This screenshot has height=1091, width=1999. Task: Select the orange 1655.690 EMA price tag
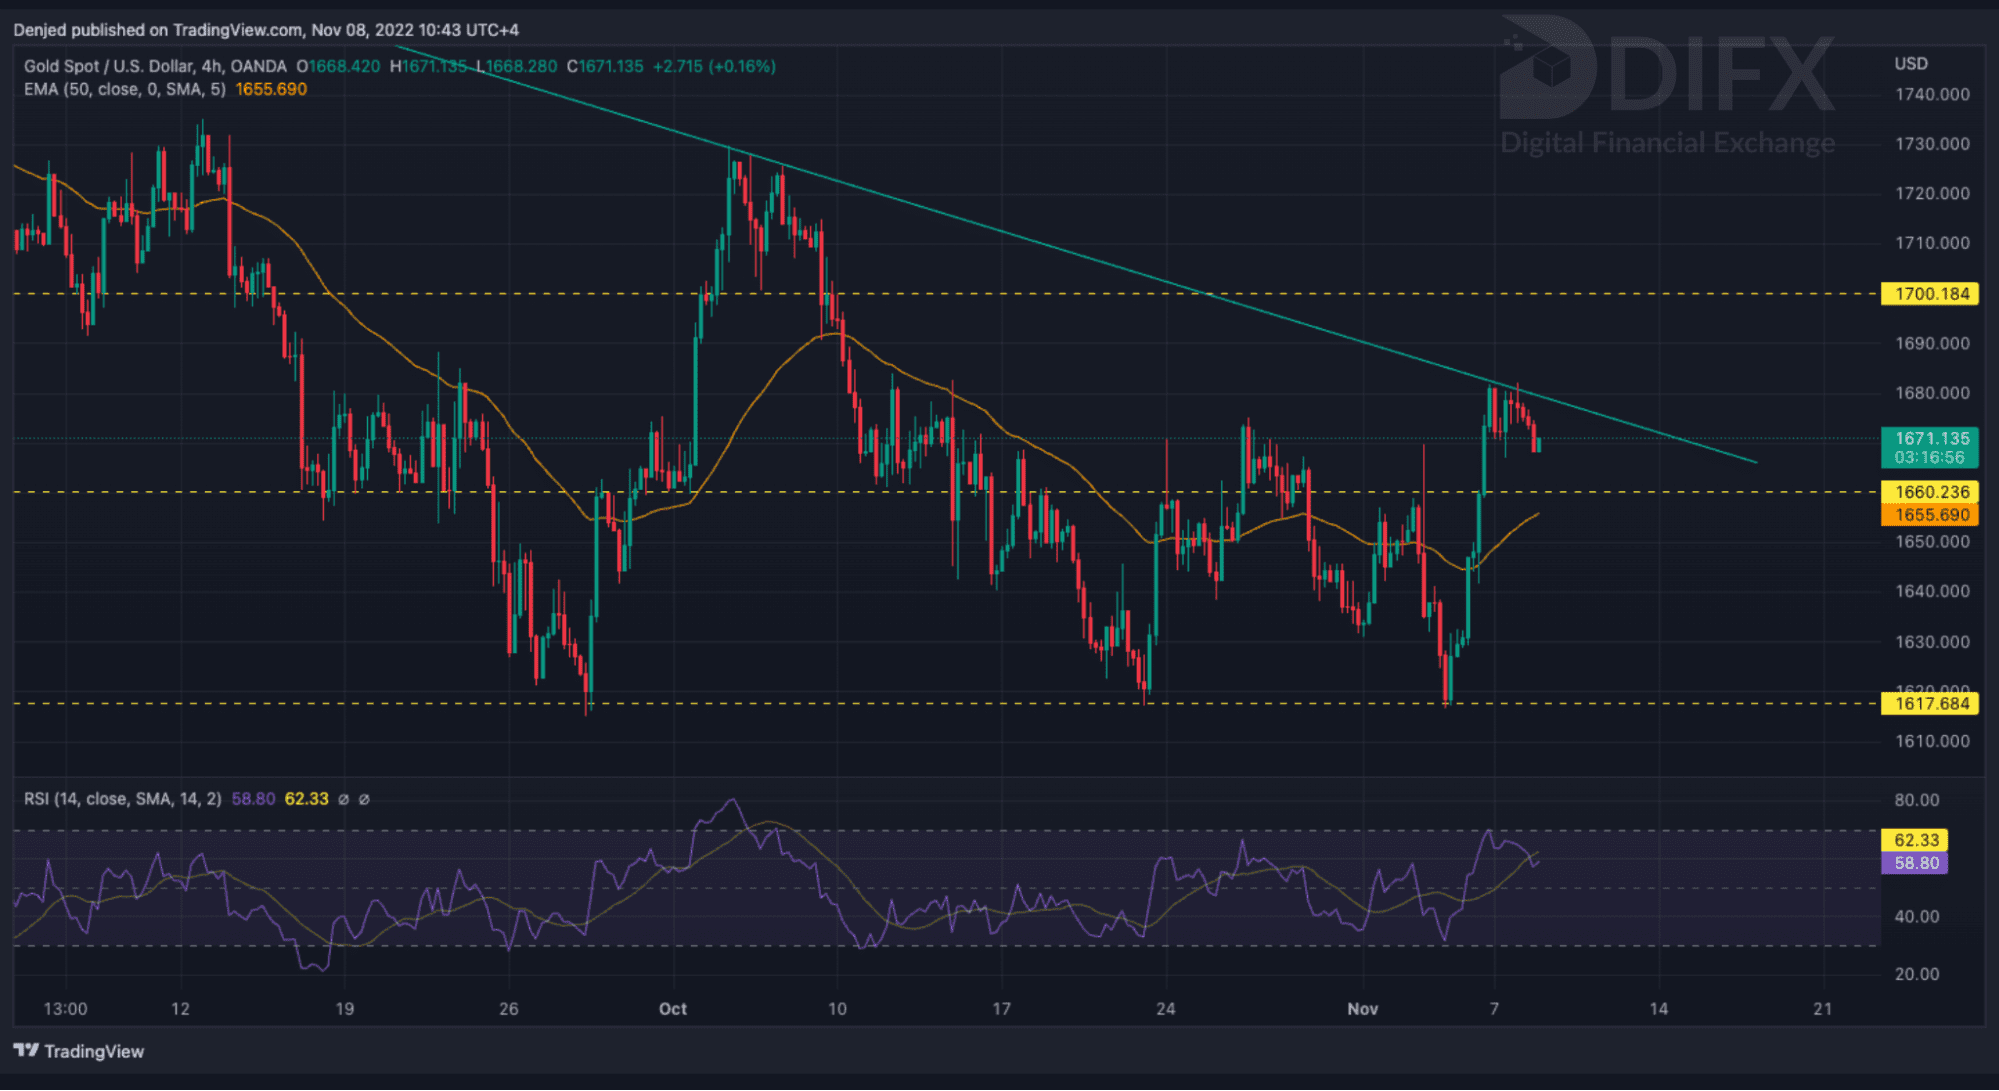(x=1930, y=515)
